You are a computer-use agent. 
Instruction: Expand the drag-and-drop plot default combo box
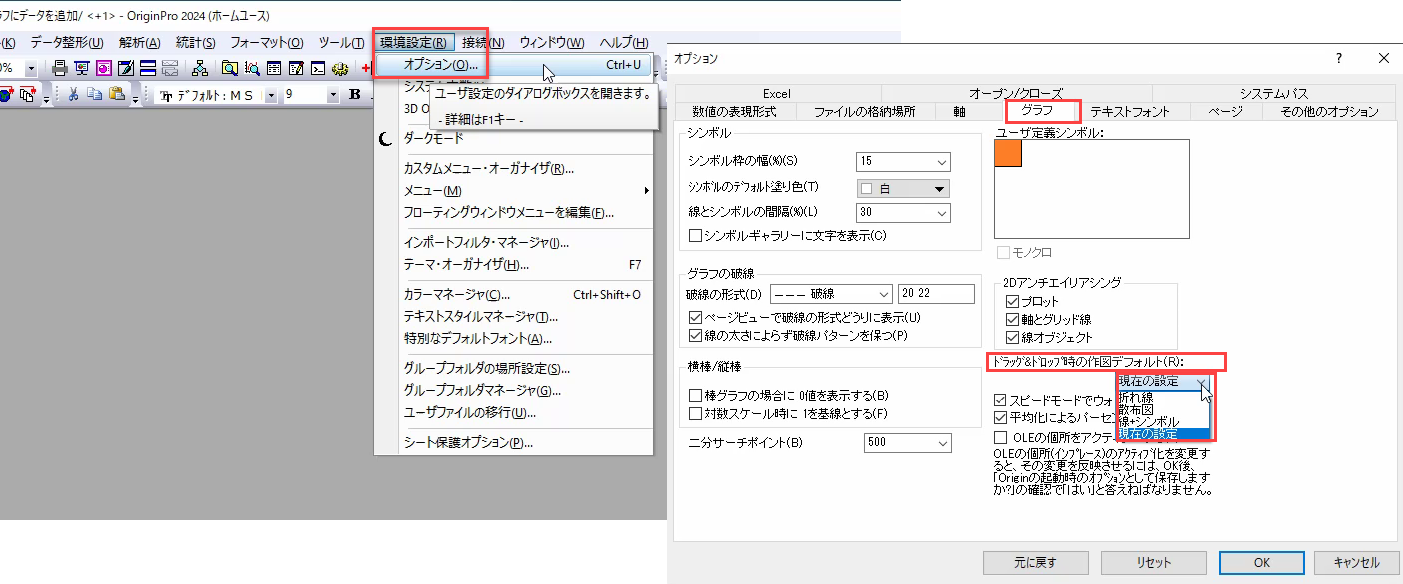[1164, 382]
